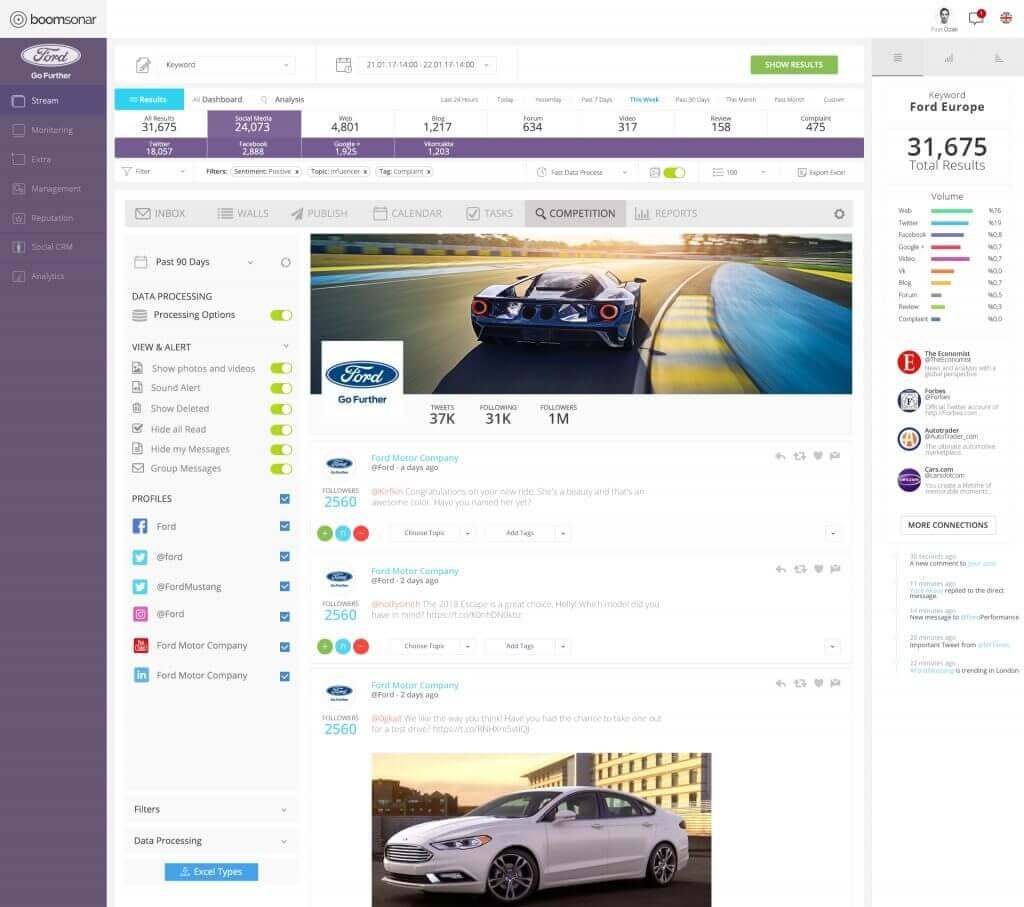Viewport: 1024px width, 907px height.
Task: Open the Filter dropdown
Action: pyautogui.click(x=154, y=172)
